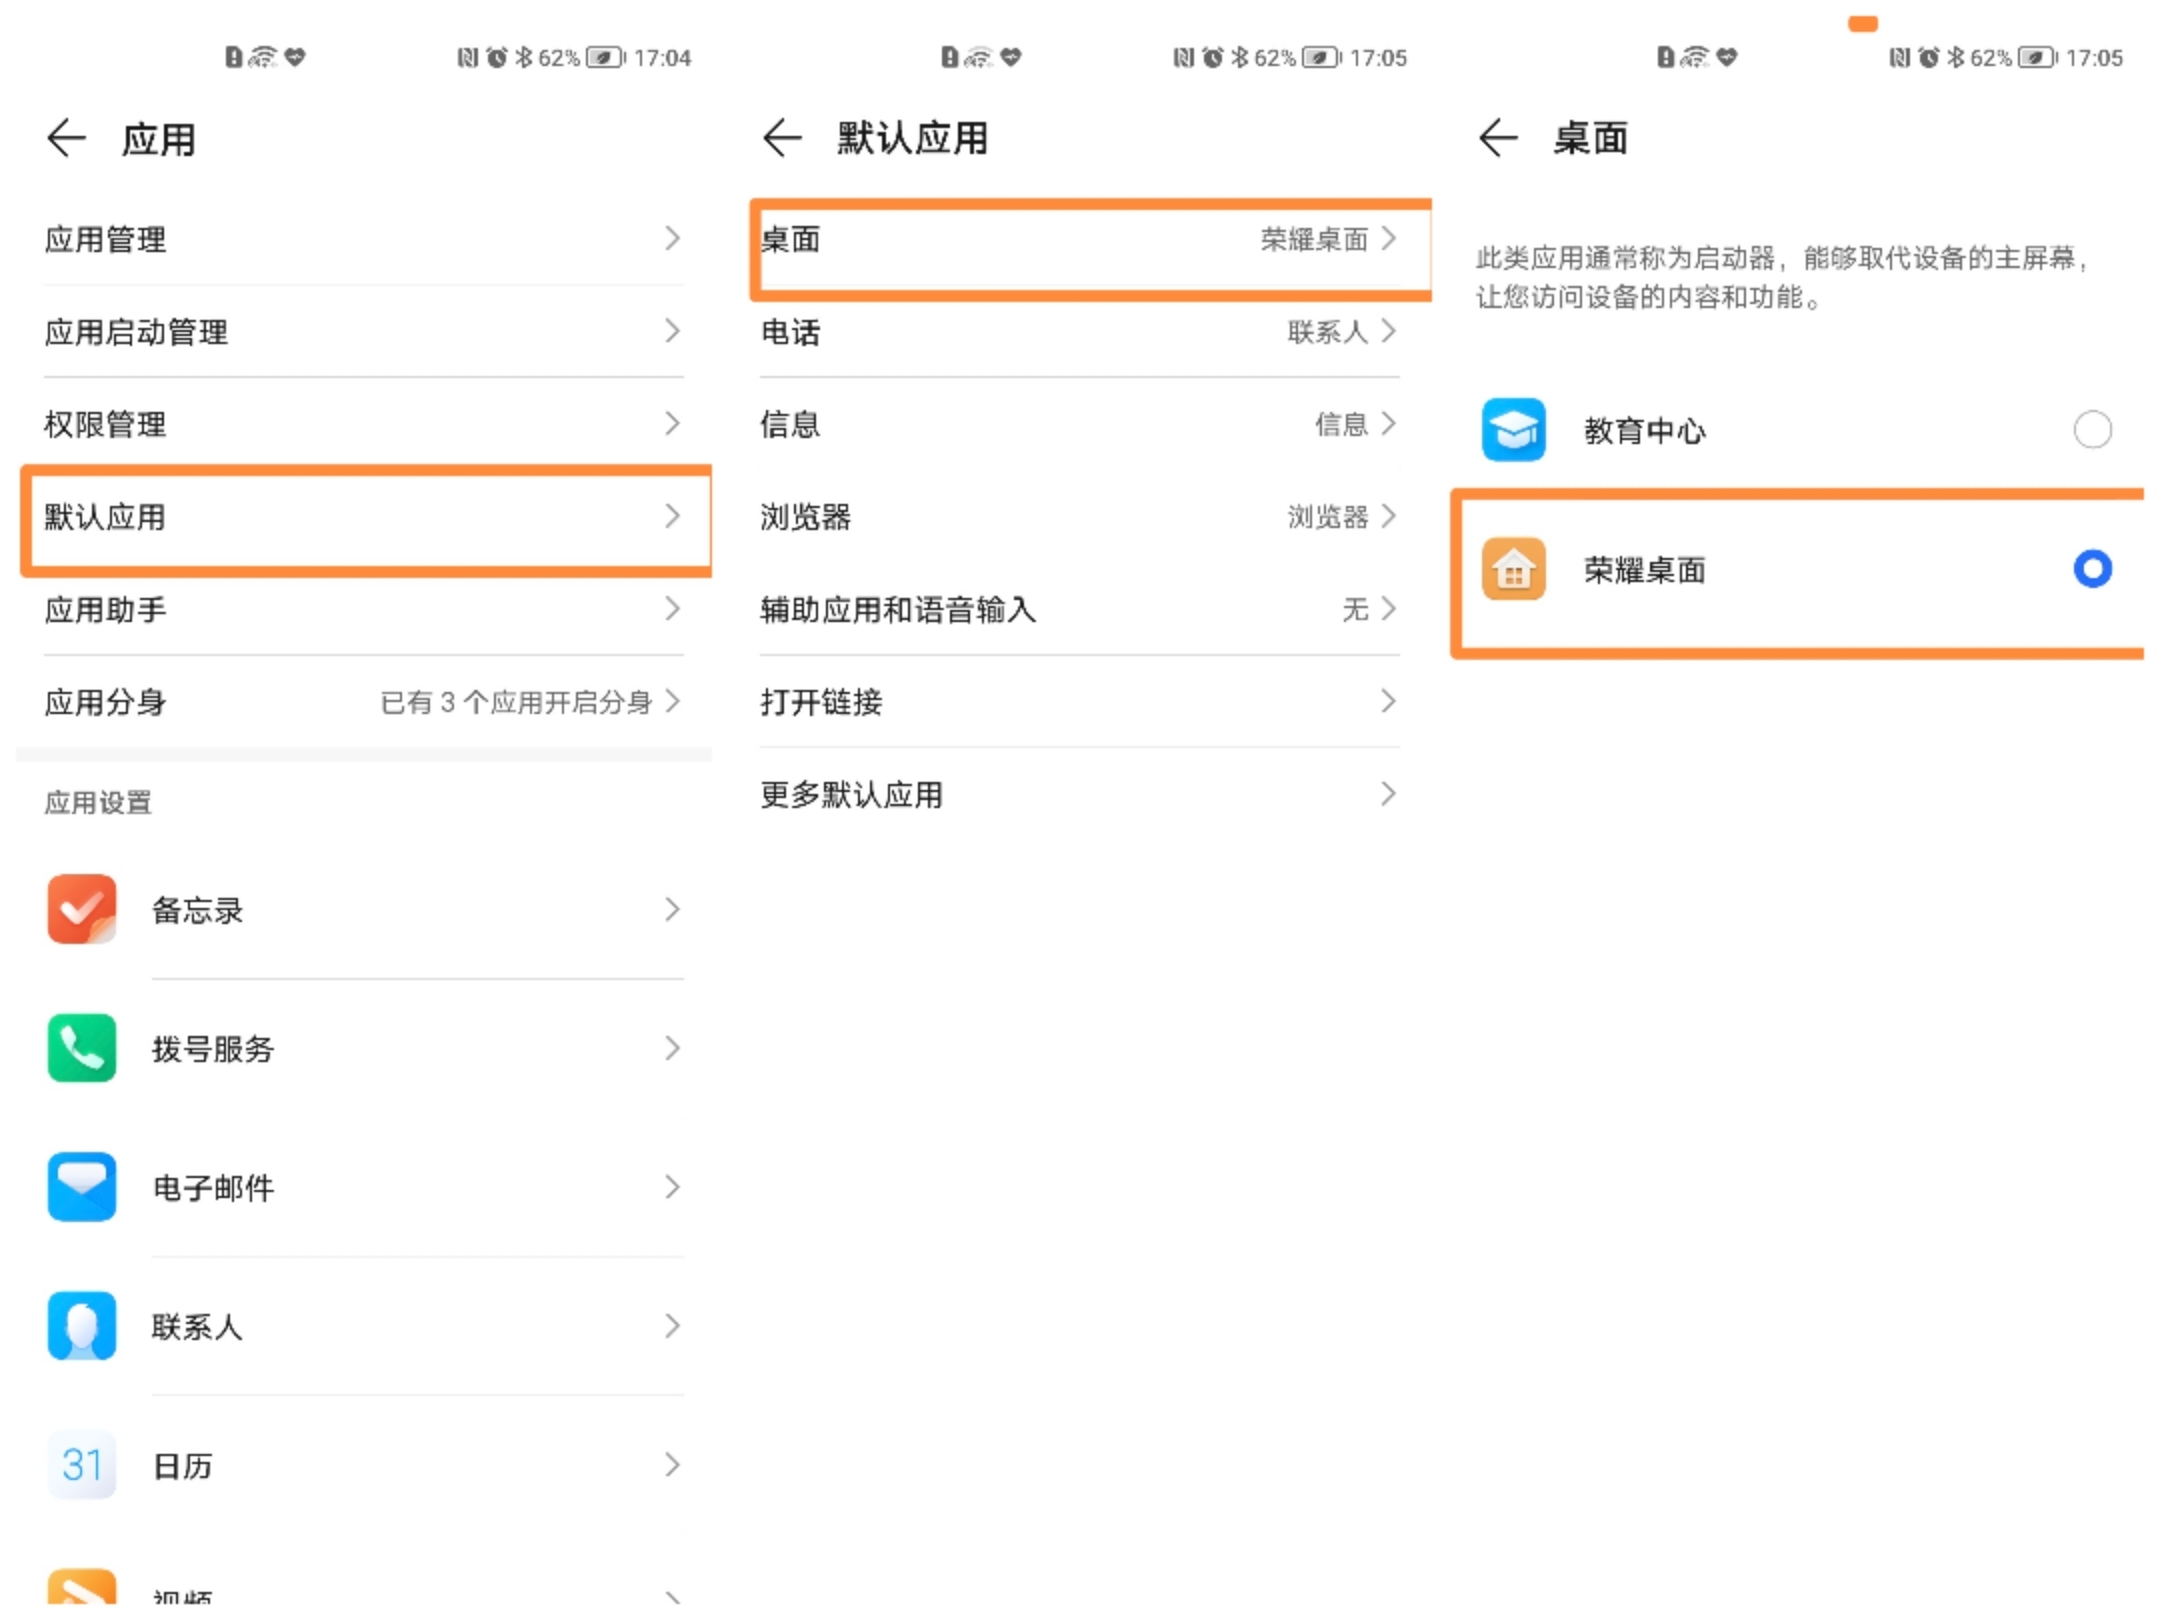Open the 日历 calendar icon showing 31
Screen dimensions: 2160x1620
coord(82,1465)
